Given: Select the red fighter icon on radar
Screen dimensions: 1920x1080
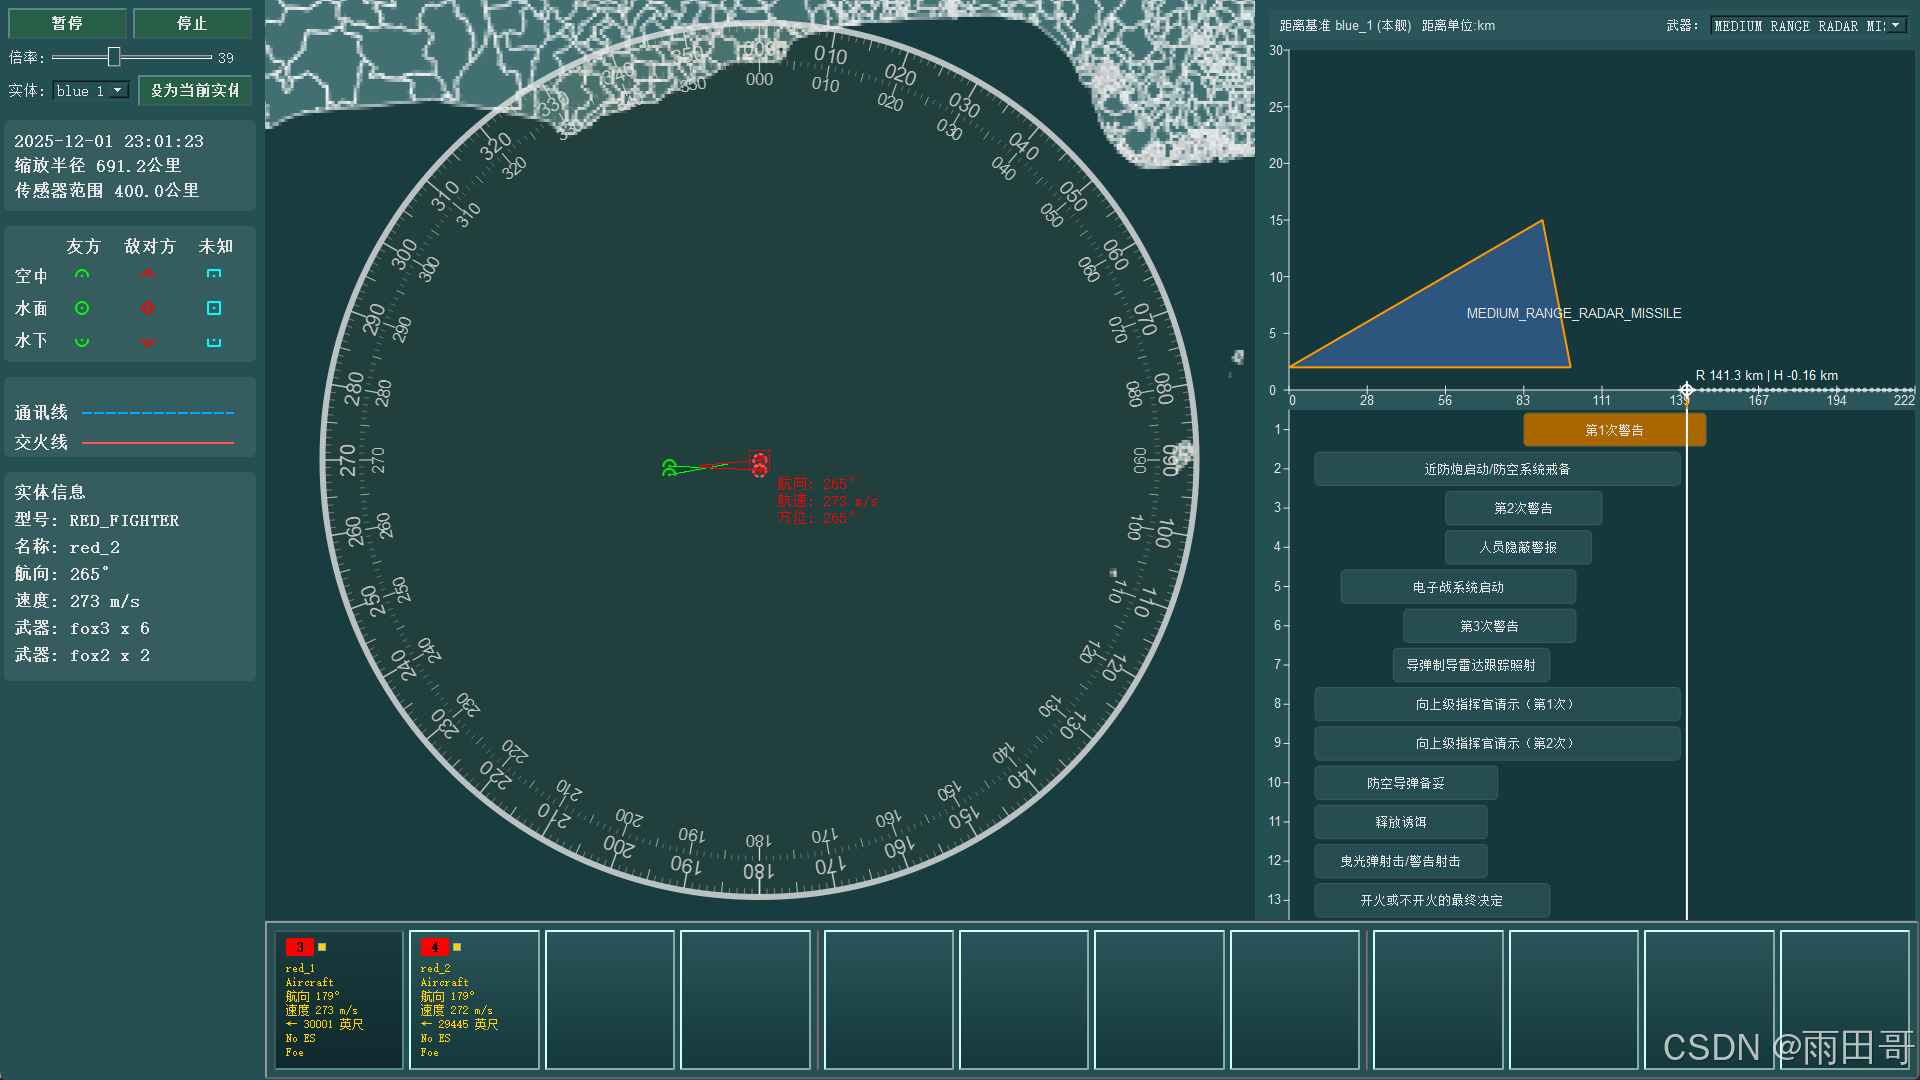Looking at the screenshot, I should coord(759,463).
